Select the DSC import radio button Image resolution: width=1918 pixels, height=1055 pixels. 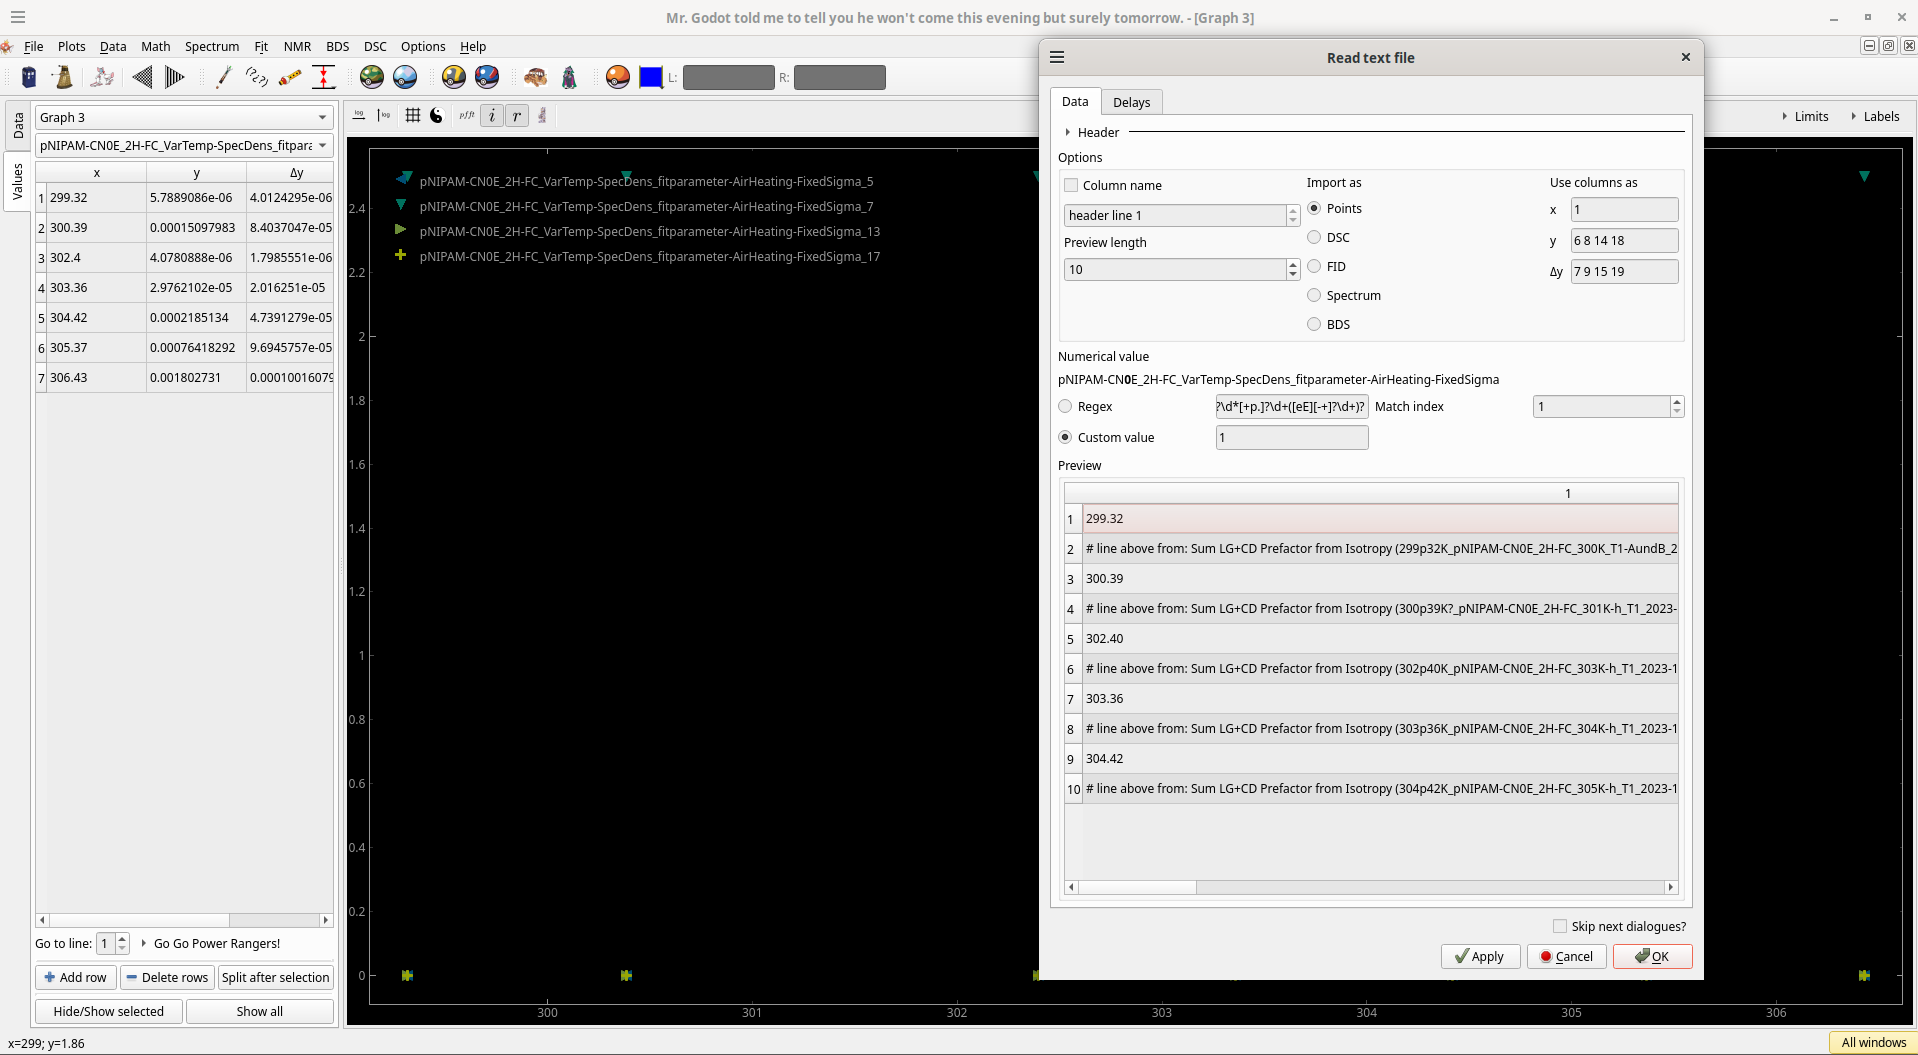[x=1314, y=238]
